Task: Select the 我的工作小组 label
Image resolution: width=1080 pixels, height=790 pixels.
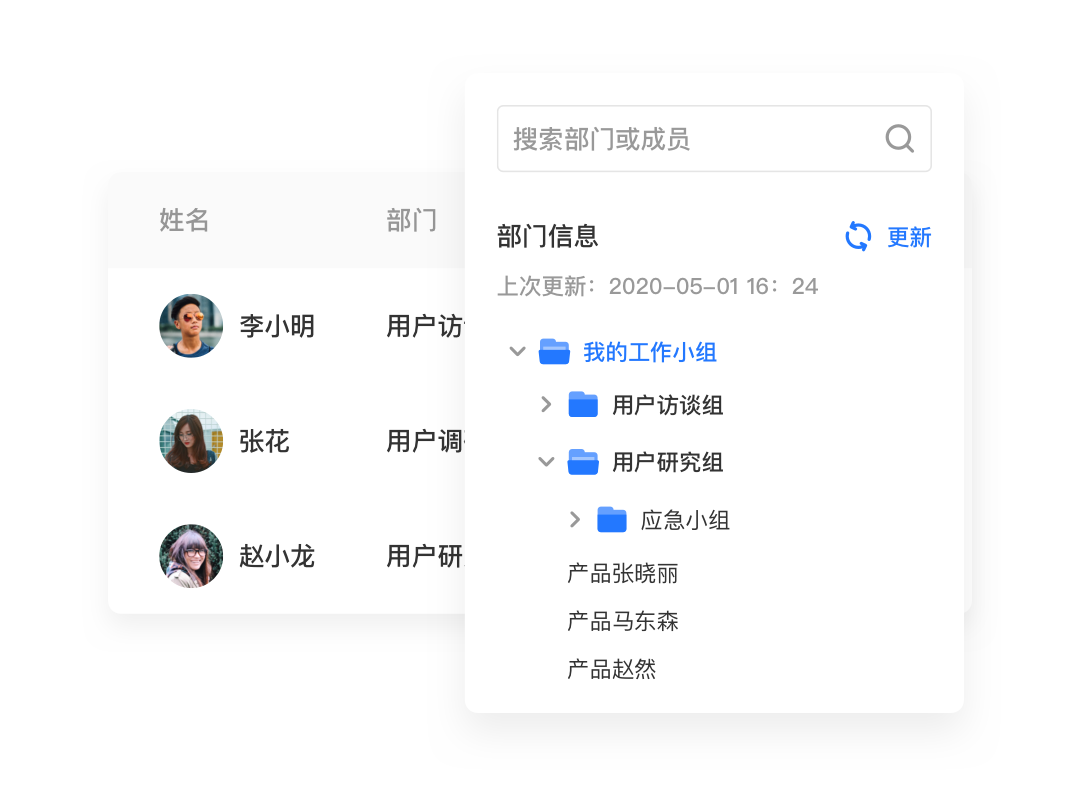Action: 650,351
